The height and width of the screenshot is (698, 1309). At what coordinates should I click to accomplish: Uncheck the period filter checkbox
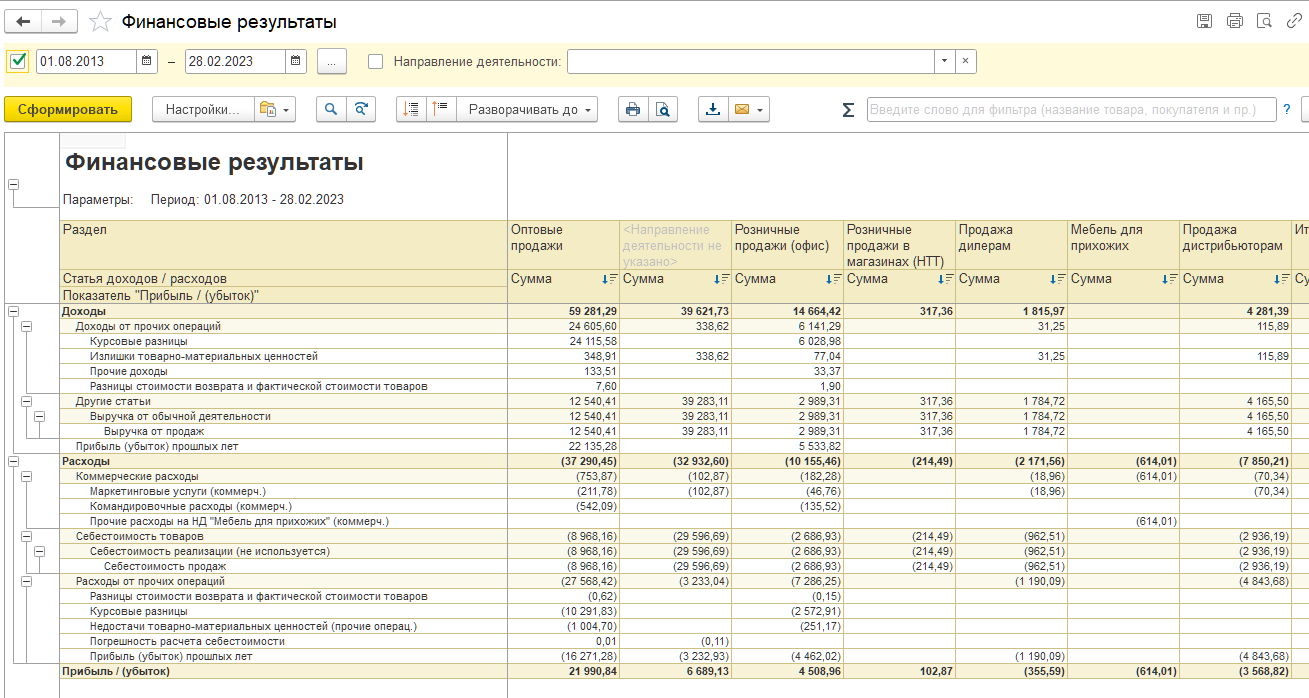tap(18, 61)
